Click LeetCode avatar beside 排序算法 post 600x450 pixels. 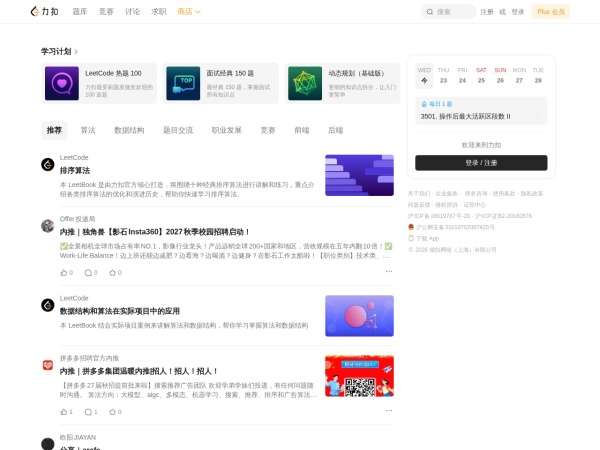click(x=48, y=165)
